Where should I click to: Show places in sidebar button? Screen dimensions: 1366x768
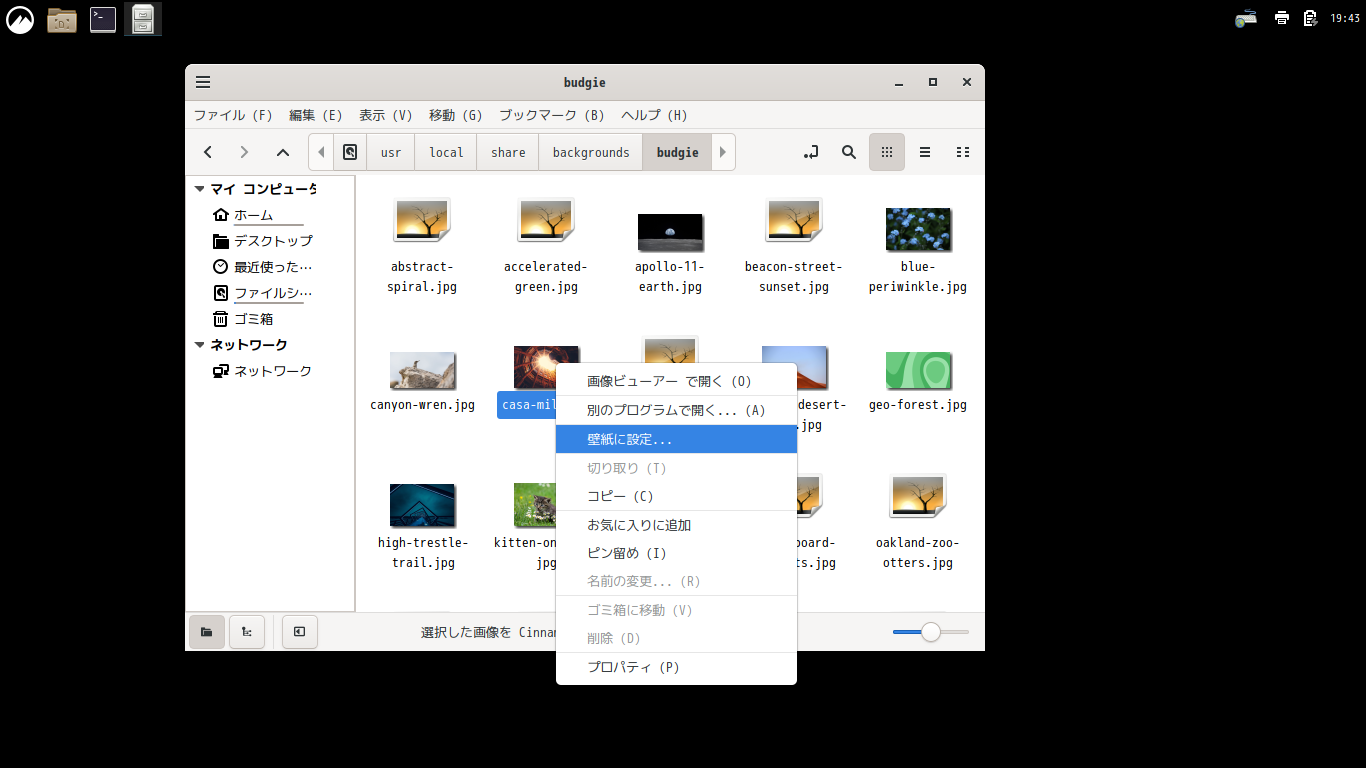207,631
